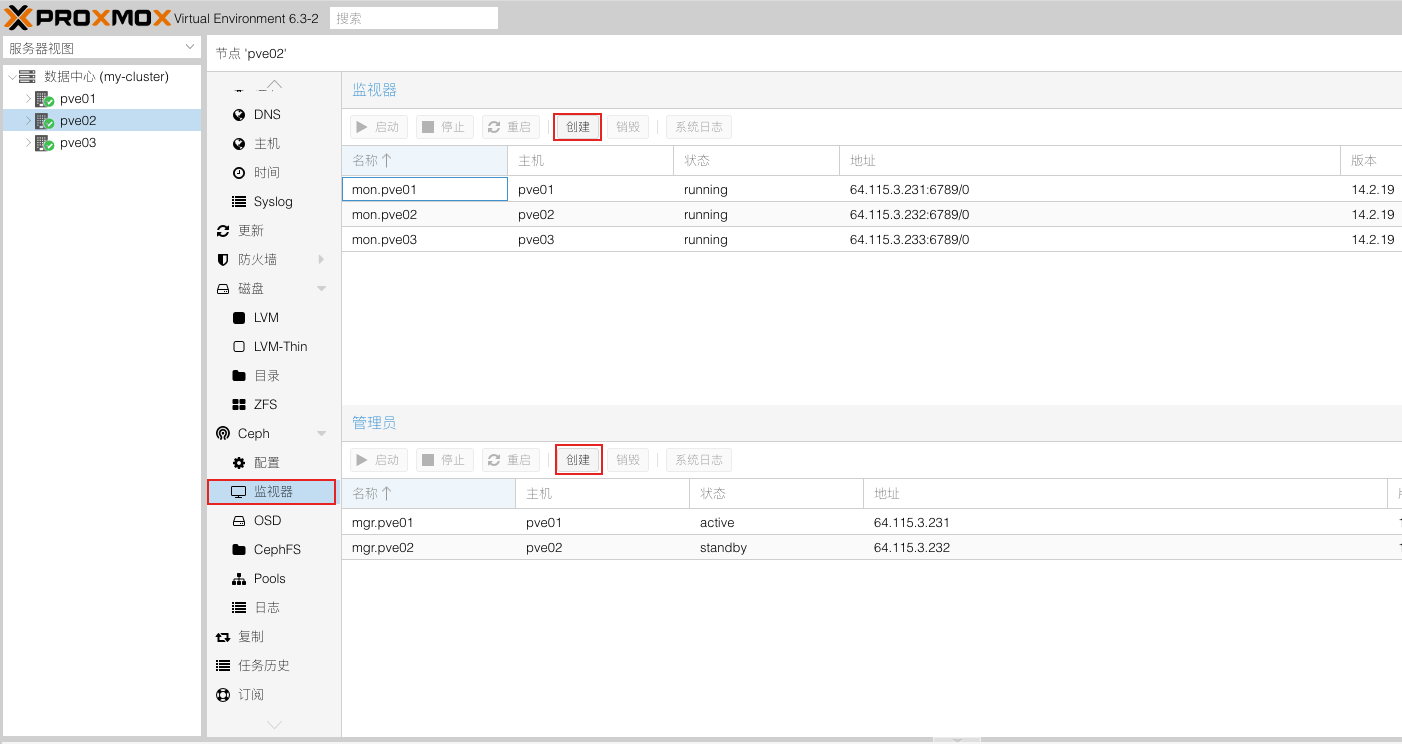Open the DNS globe icon entry
This screenshot has height=744, width=1402.
(x=239, y=115)
